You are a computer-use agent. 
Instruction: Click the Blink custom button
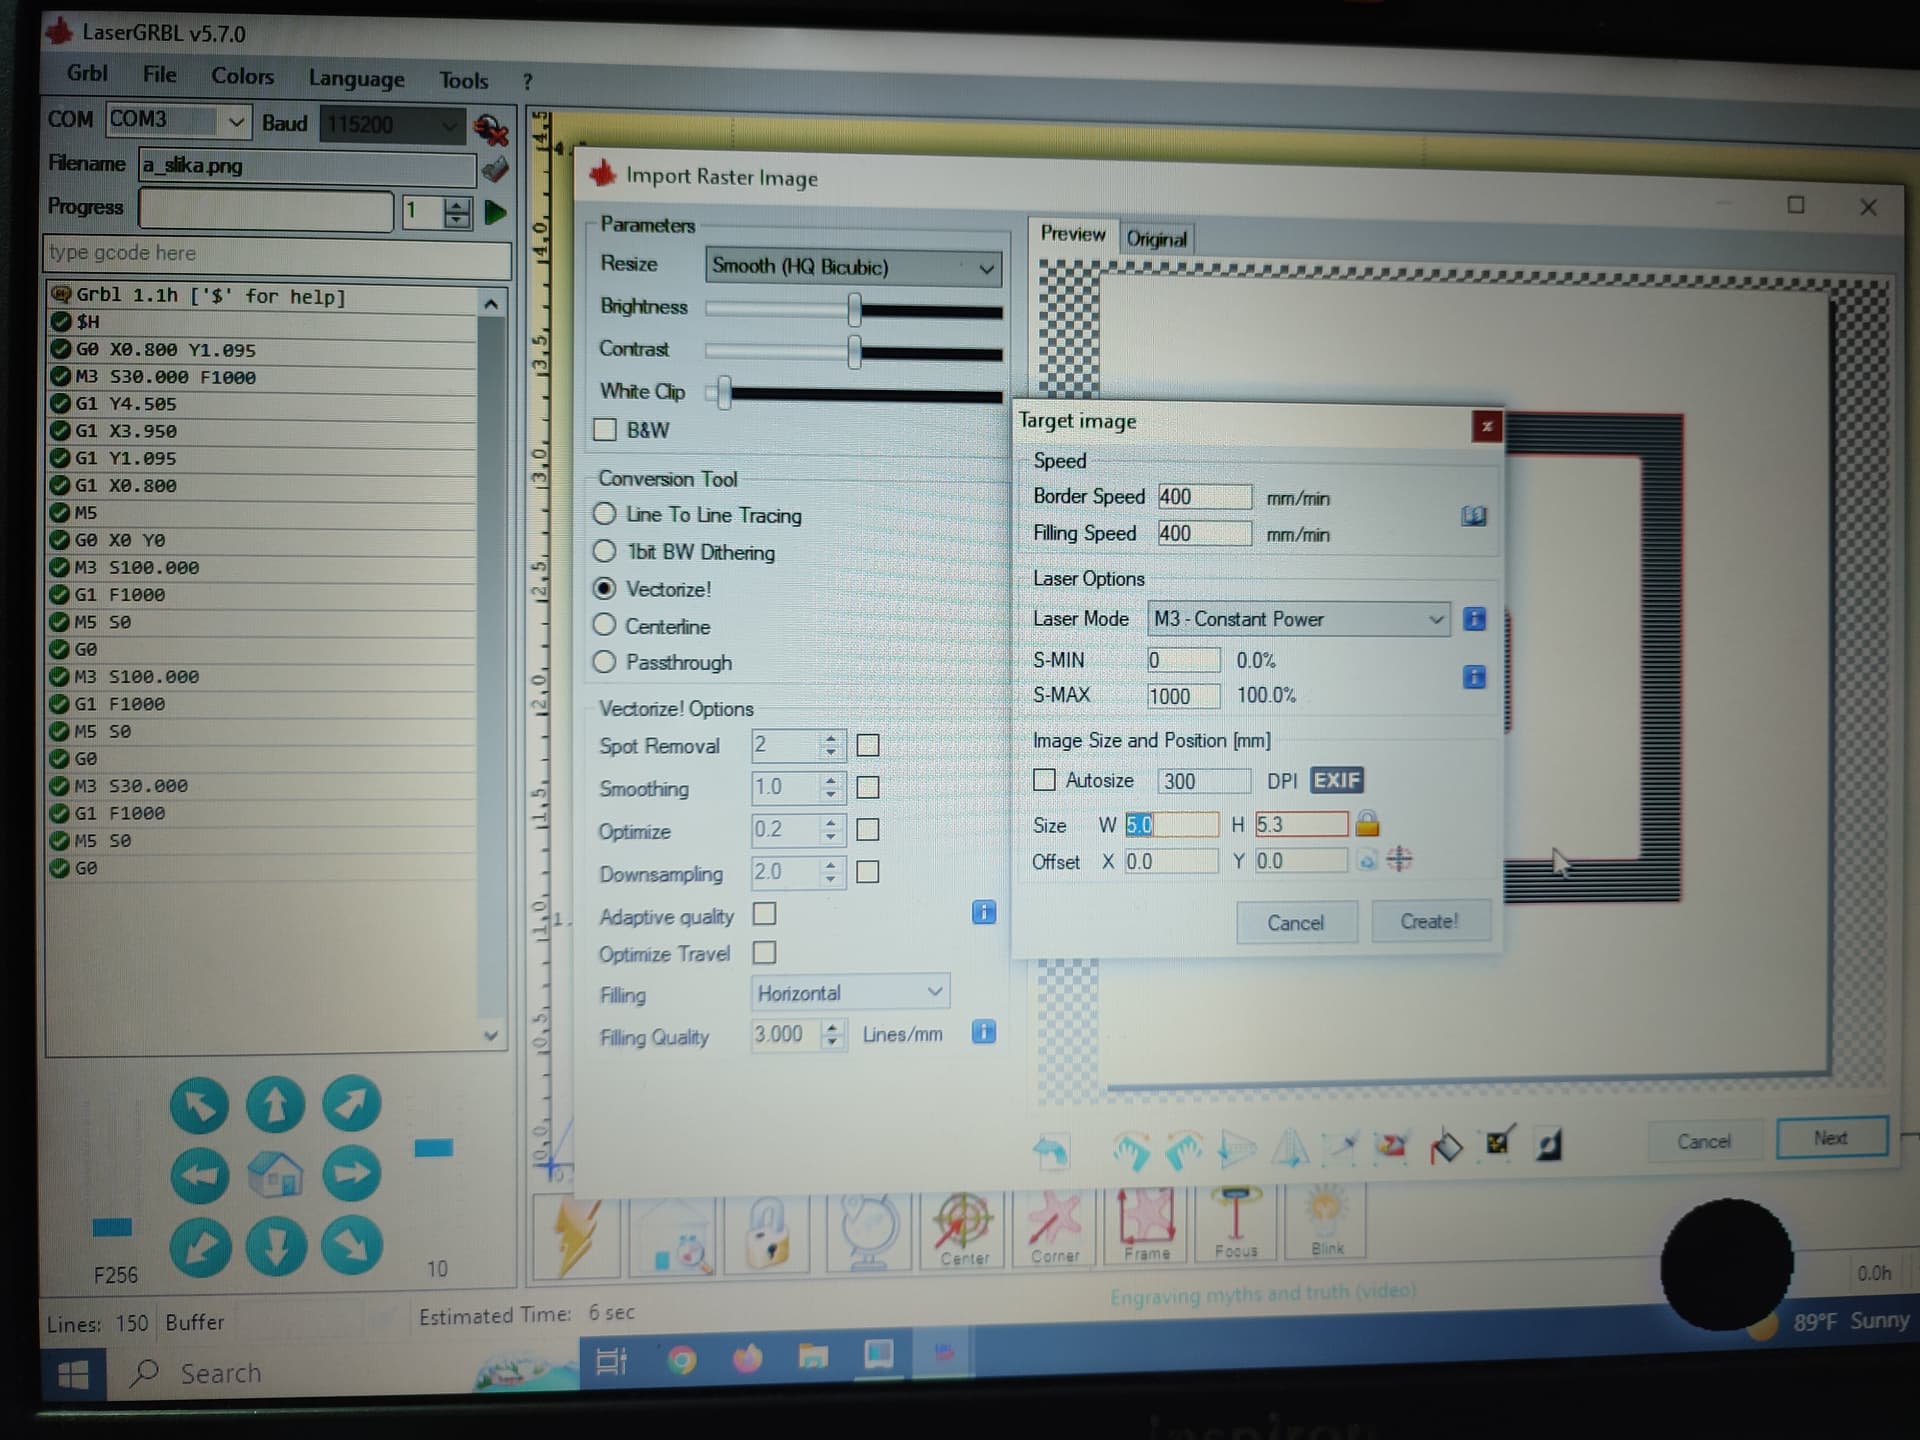(1326, 1222)
